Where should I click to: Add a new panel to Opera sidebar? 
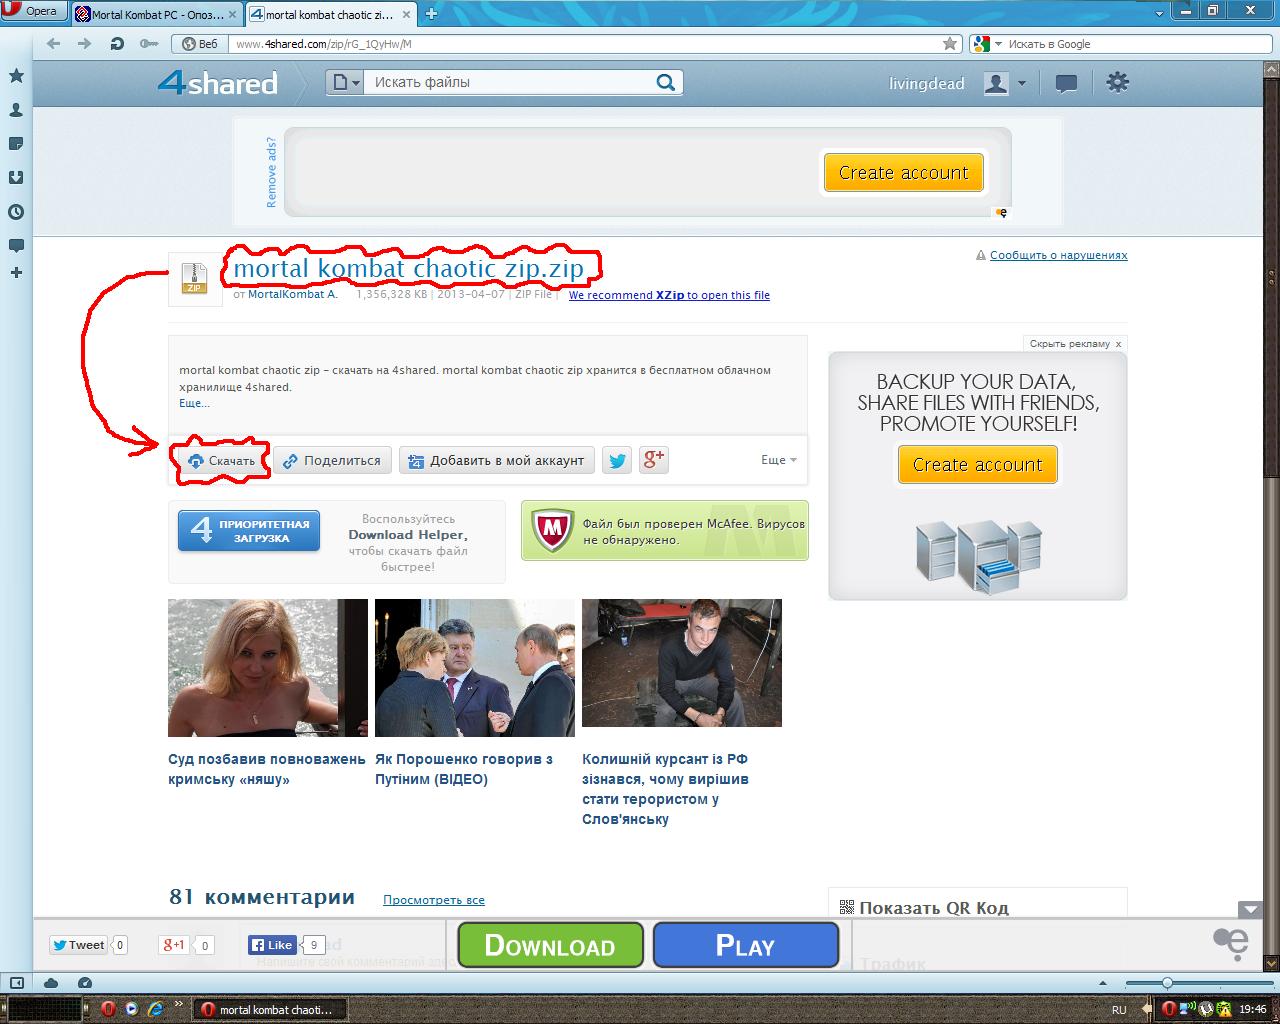click(x=16, y=273)
